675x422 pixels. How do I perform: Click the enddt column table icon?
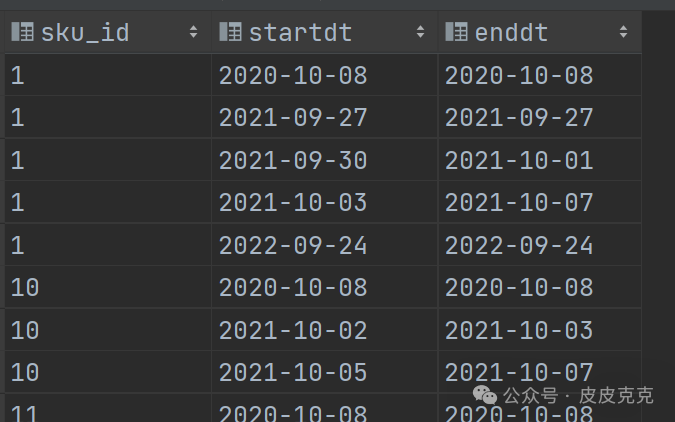click(x=456, y=32)
